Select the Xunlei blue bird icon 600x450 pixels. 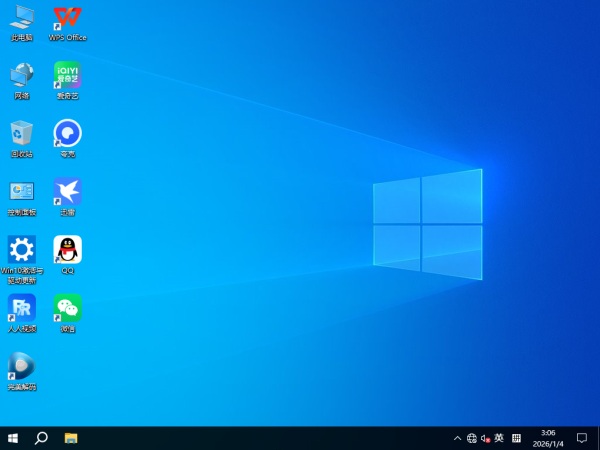tap(68, 191)
